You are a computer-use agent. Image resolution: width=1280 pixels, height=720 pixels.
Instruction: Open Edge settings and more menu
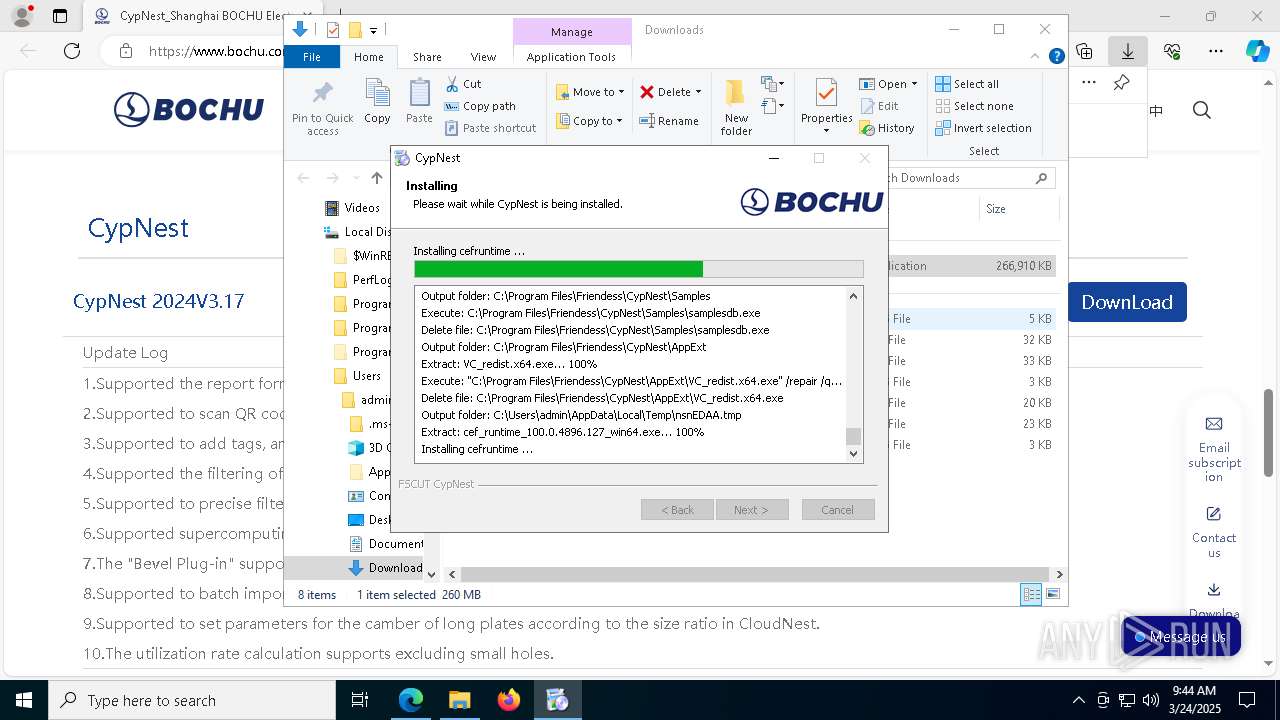(x=1216, y=51)
